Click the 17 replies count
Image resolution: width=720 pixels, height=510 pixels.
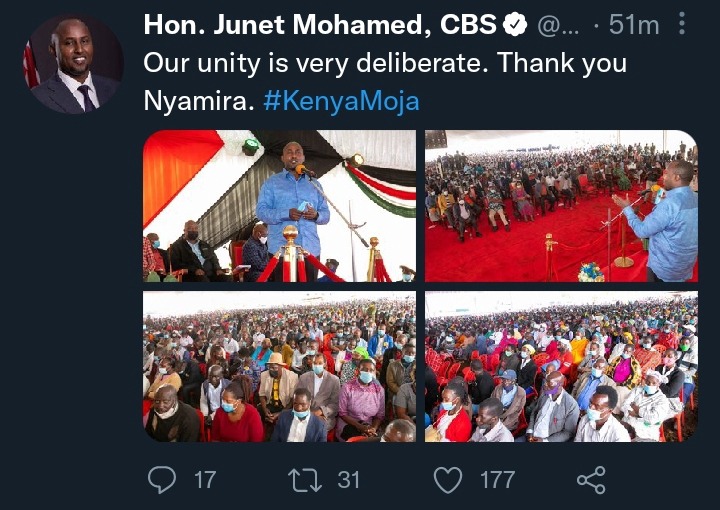[x=205, y=480]
